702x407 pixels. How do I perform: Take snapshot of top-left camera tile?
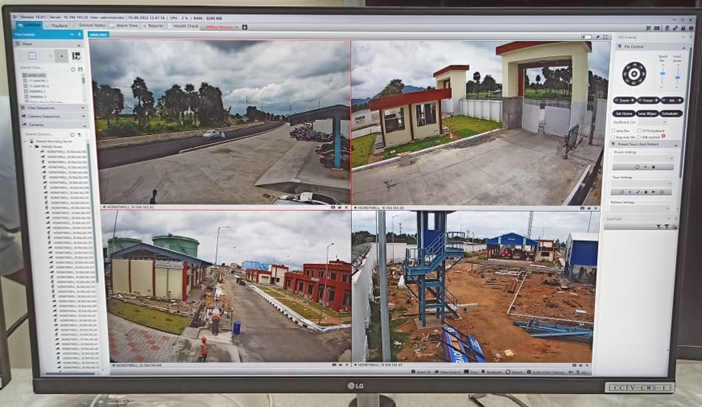333,208
